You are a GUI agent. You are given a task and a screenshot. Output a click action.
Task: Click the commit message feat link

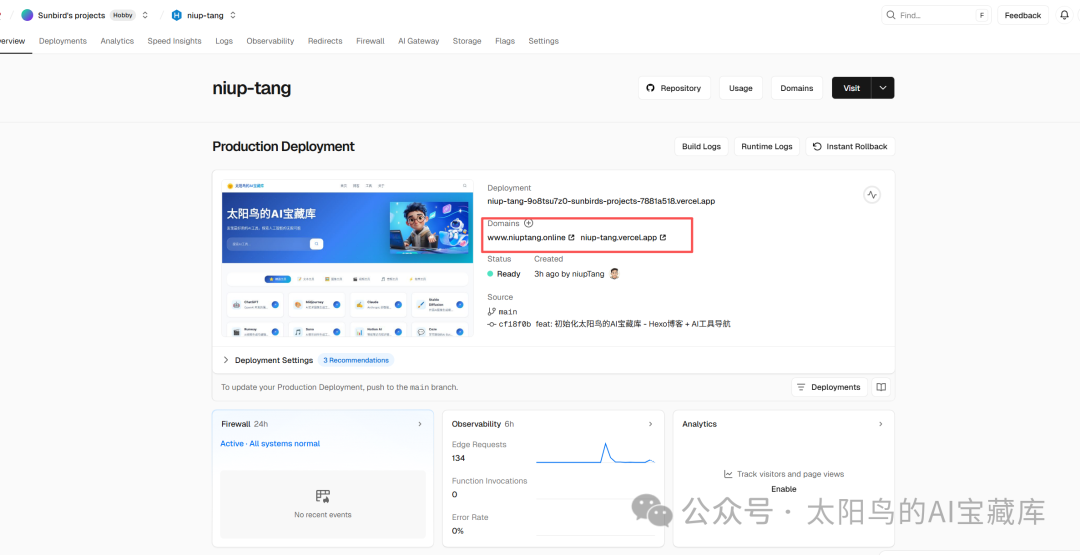pos(632,324)
